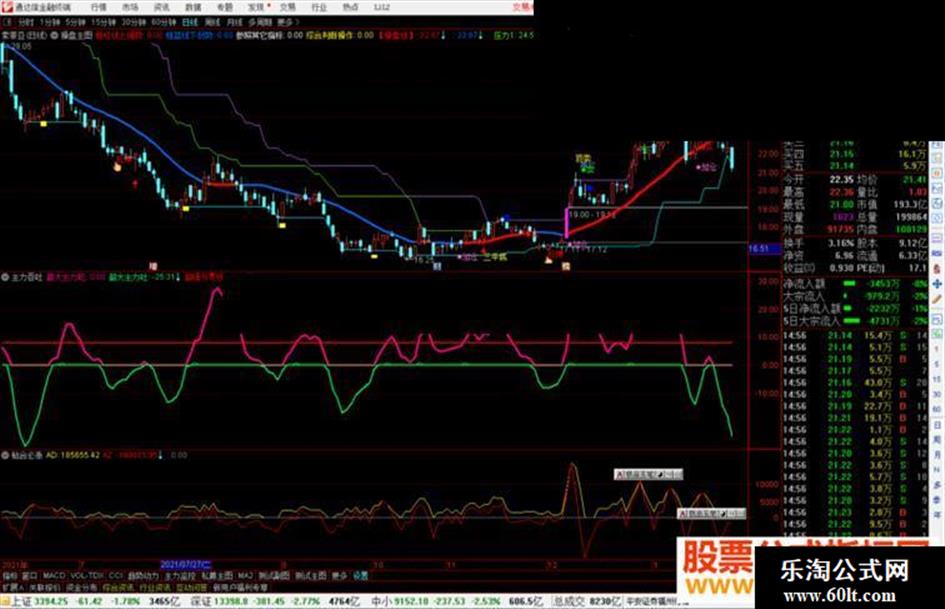Select the MAJ indicator tab
The height and width of the screenshot is (609, 945).
coord(245,576)
